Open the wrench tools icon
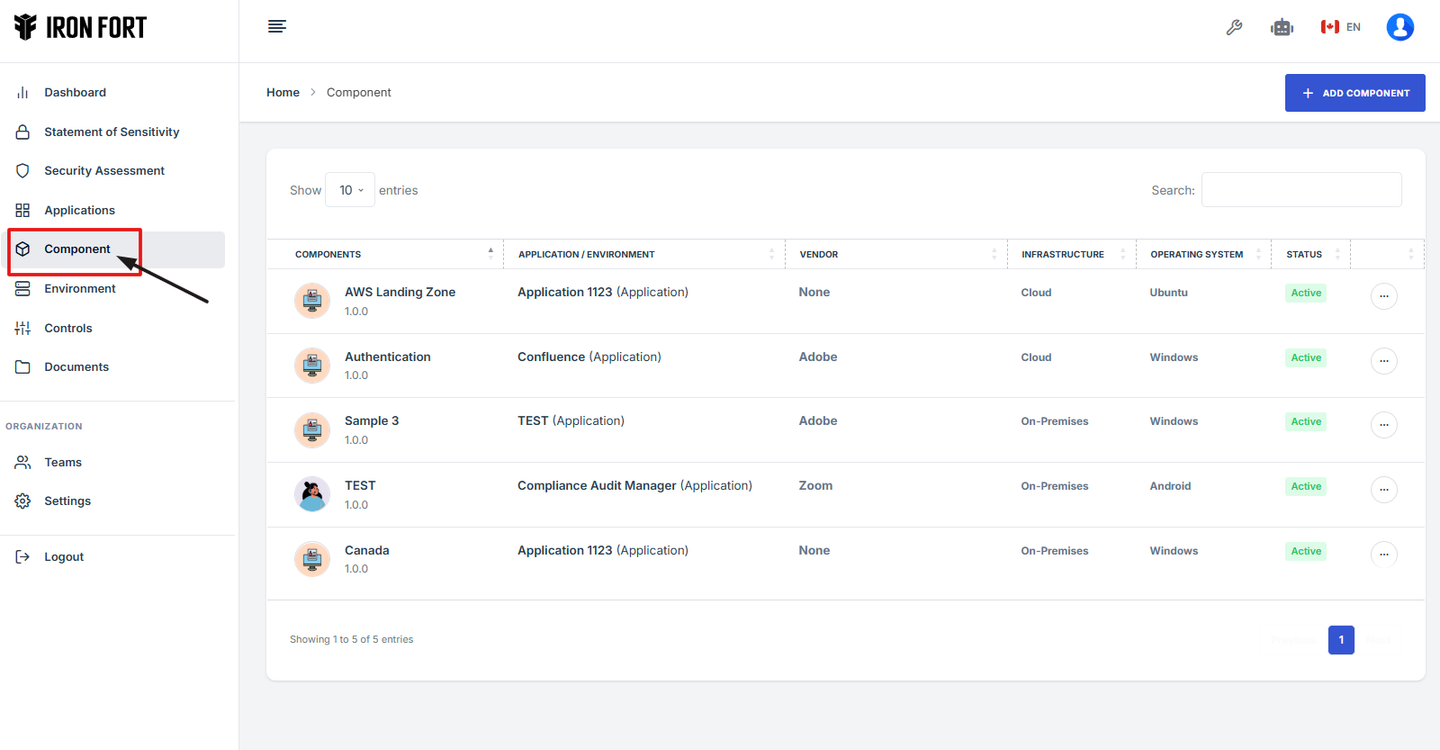Image resolution: width=1440 pixels, height=750 pixels. (1234, 28)
